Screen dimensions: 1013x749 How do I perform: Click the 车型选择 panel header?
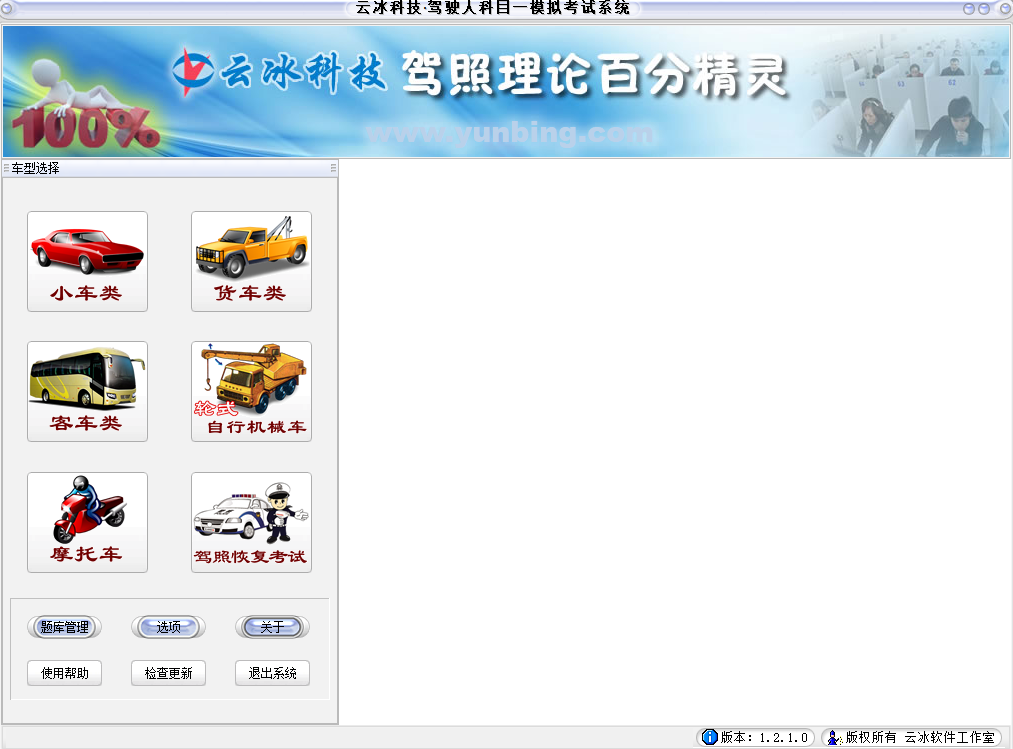[x=170, y=168]
